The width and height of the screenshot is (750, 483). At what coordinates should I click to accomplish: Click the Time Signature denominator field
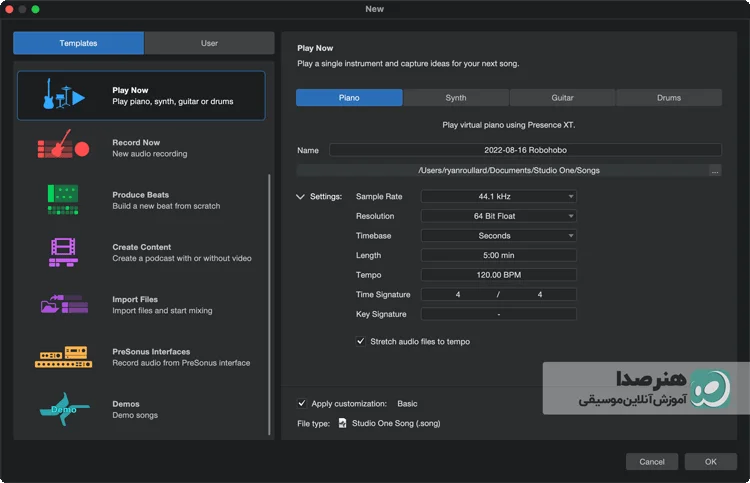(540, 295)
